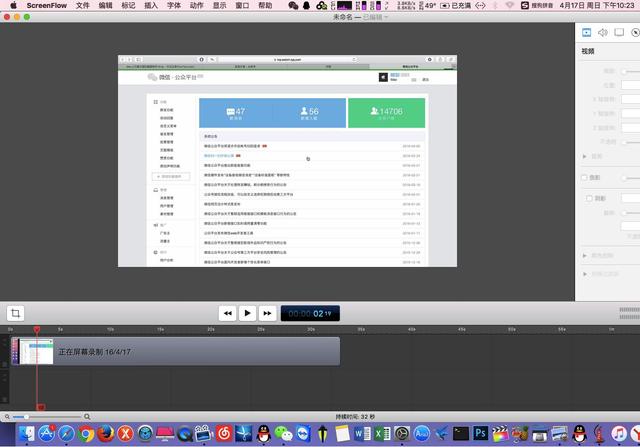The height and width of the screenshot is (447, 640).
Task: Open Photoshop from the dock
Action: [x=480, y=433]
